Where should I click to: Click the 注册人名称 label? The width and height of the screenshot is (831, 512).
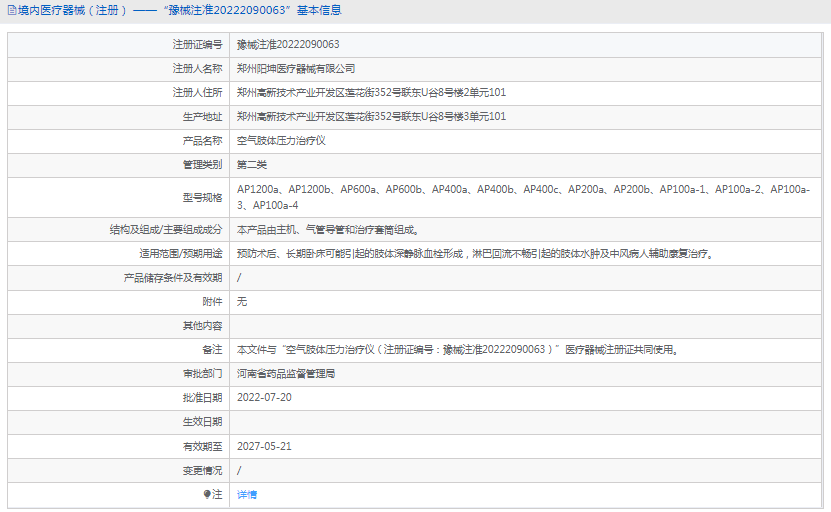[x=198, y=68]
